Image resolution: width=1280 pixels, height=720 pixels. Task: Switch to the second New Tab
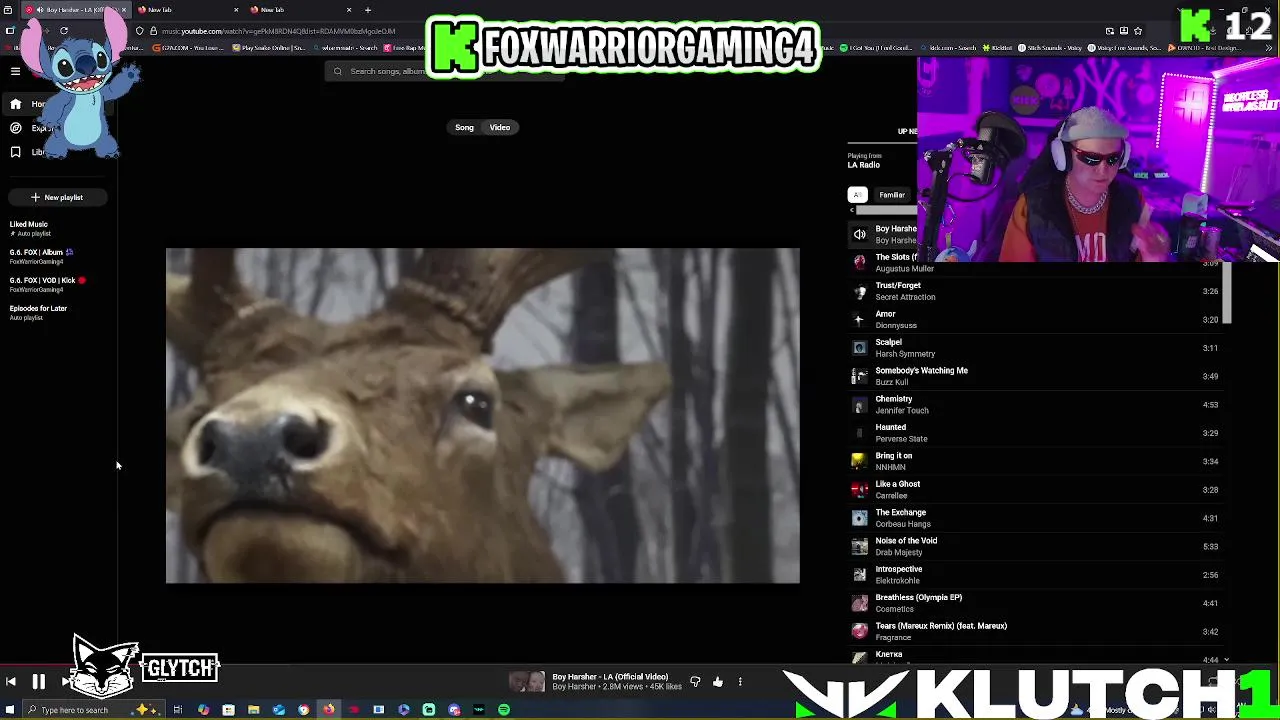(298, 10)
